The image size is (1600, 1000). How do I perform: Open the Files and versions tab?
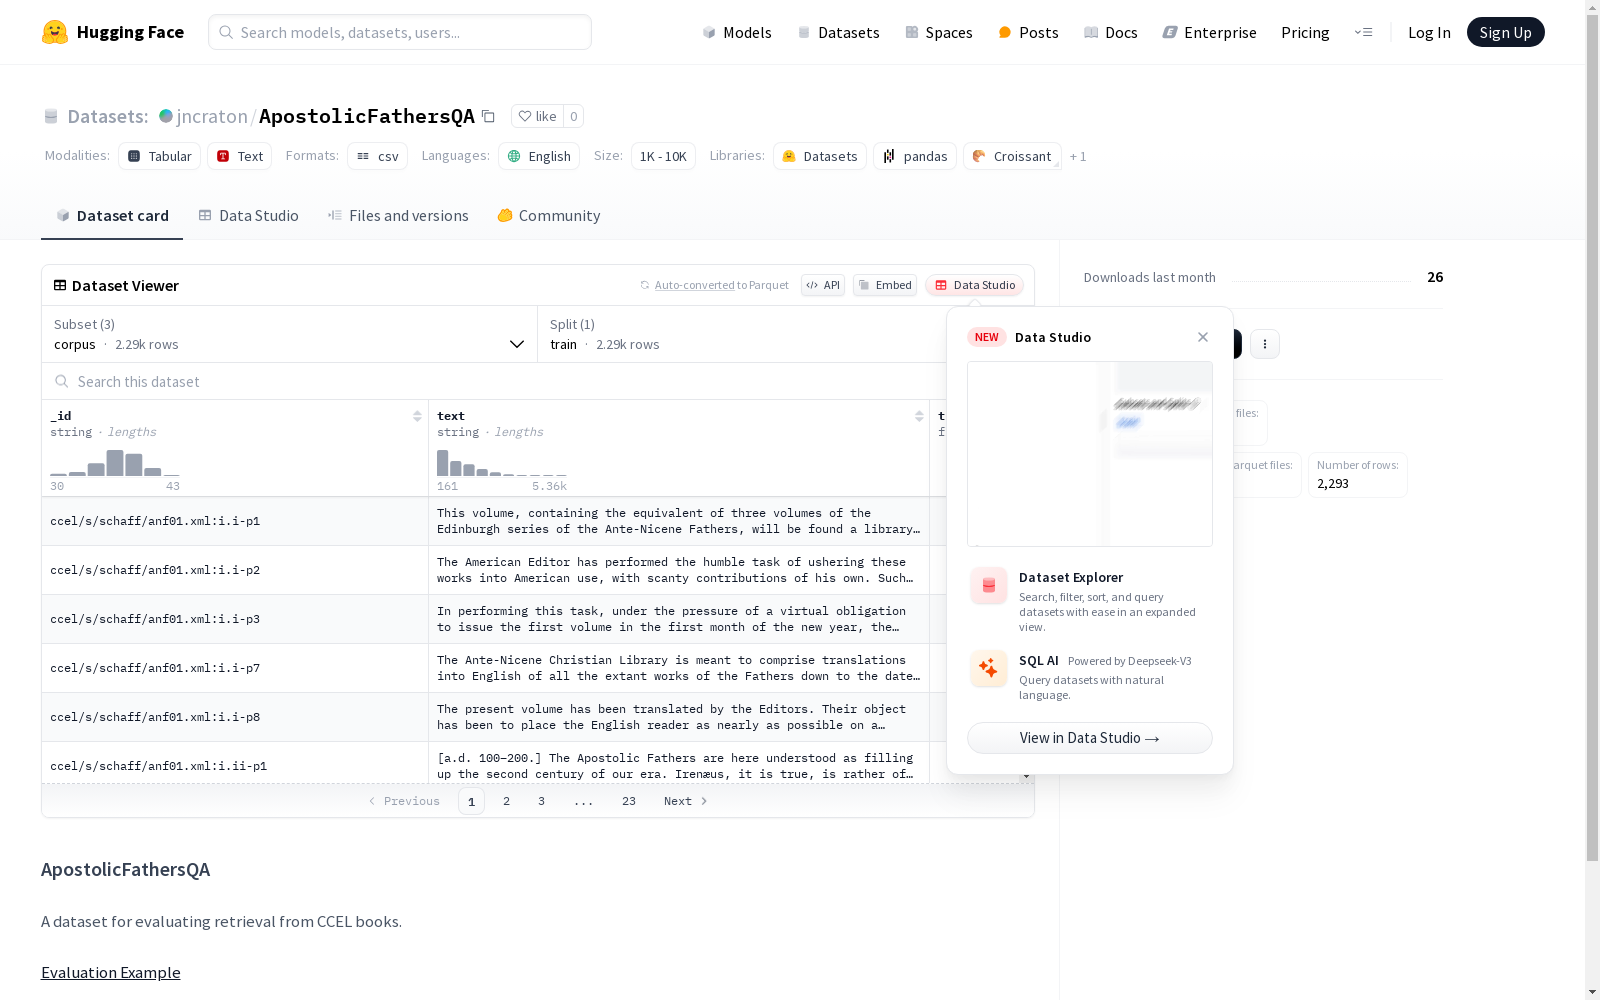pos(398,216)
